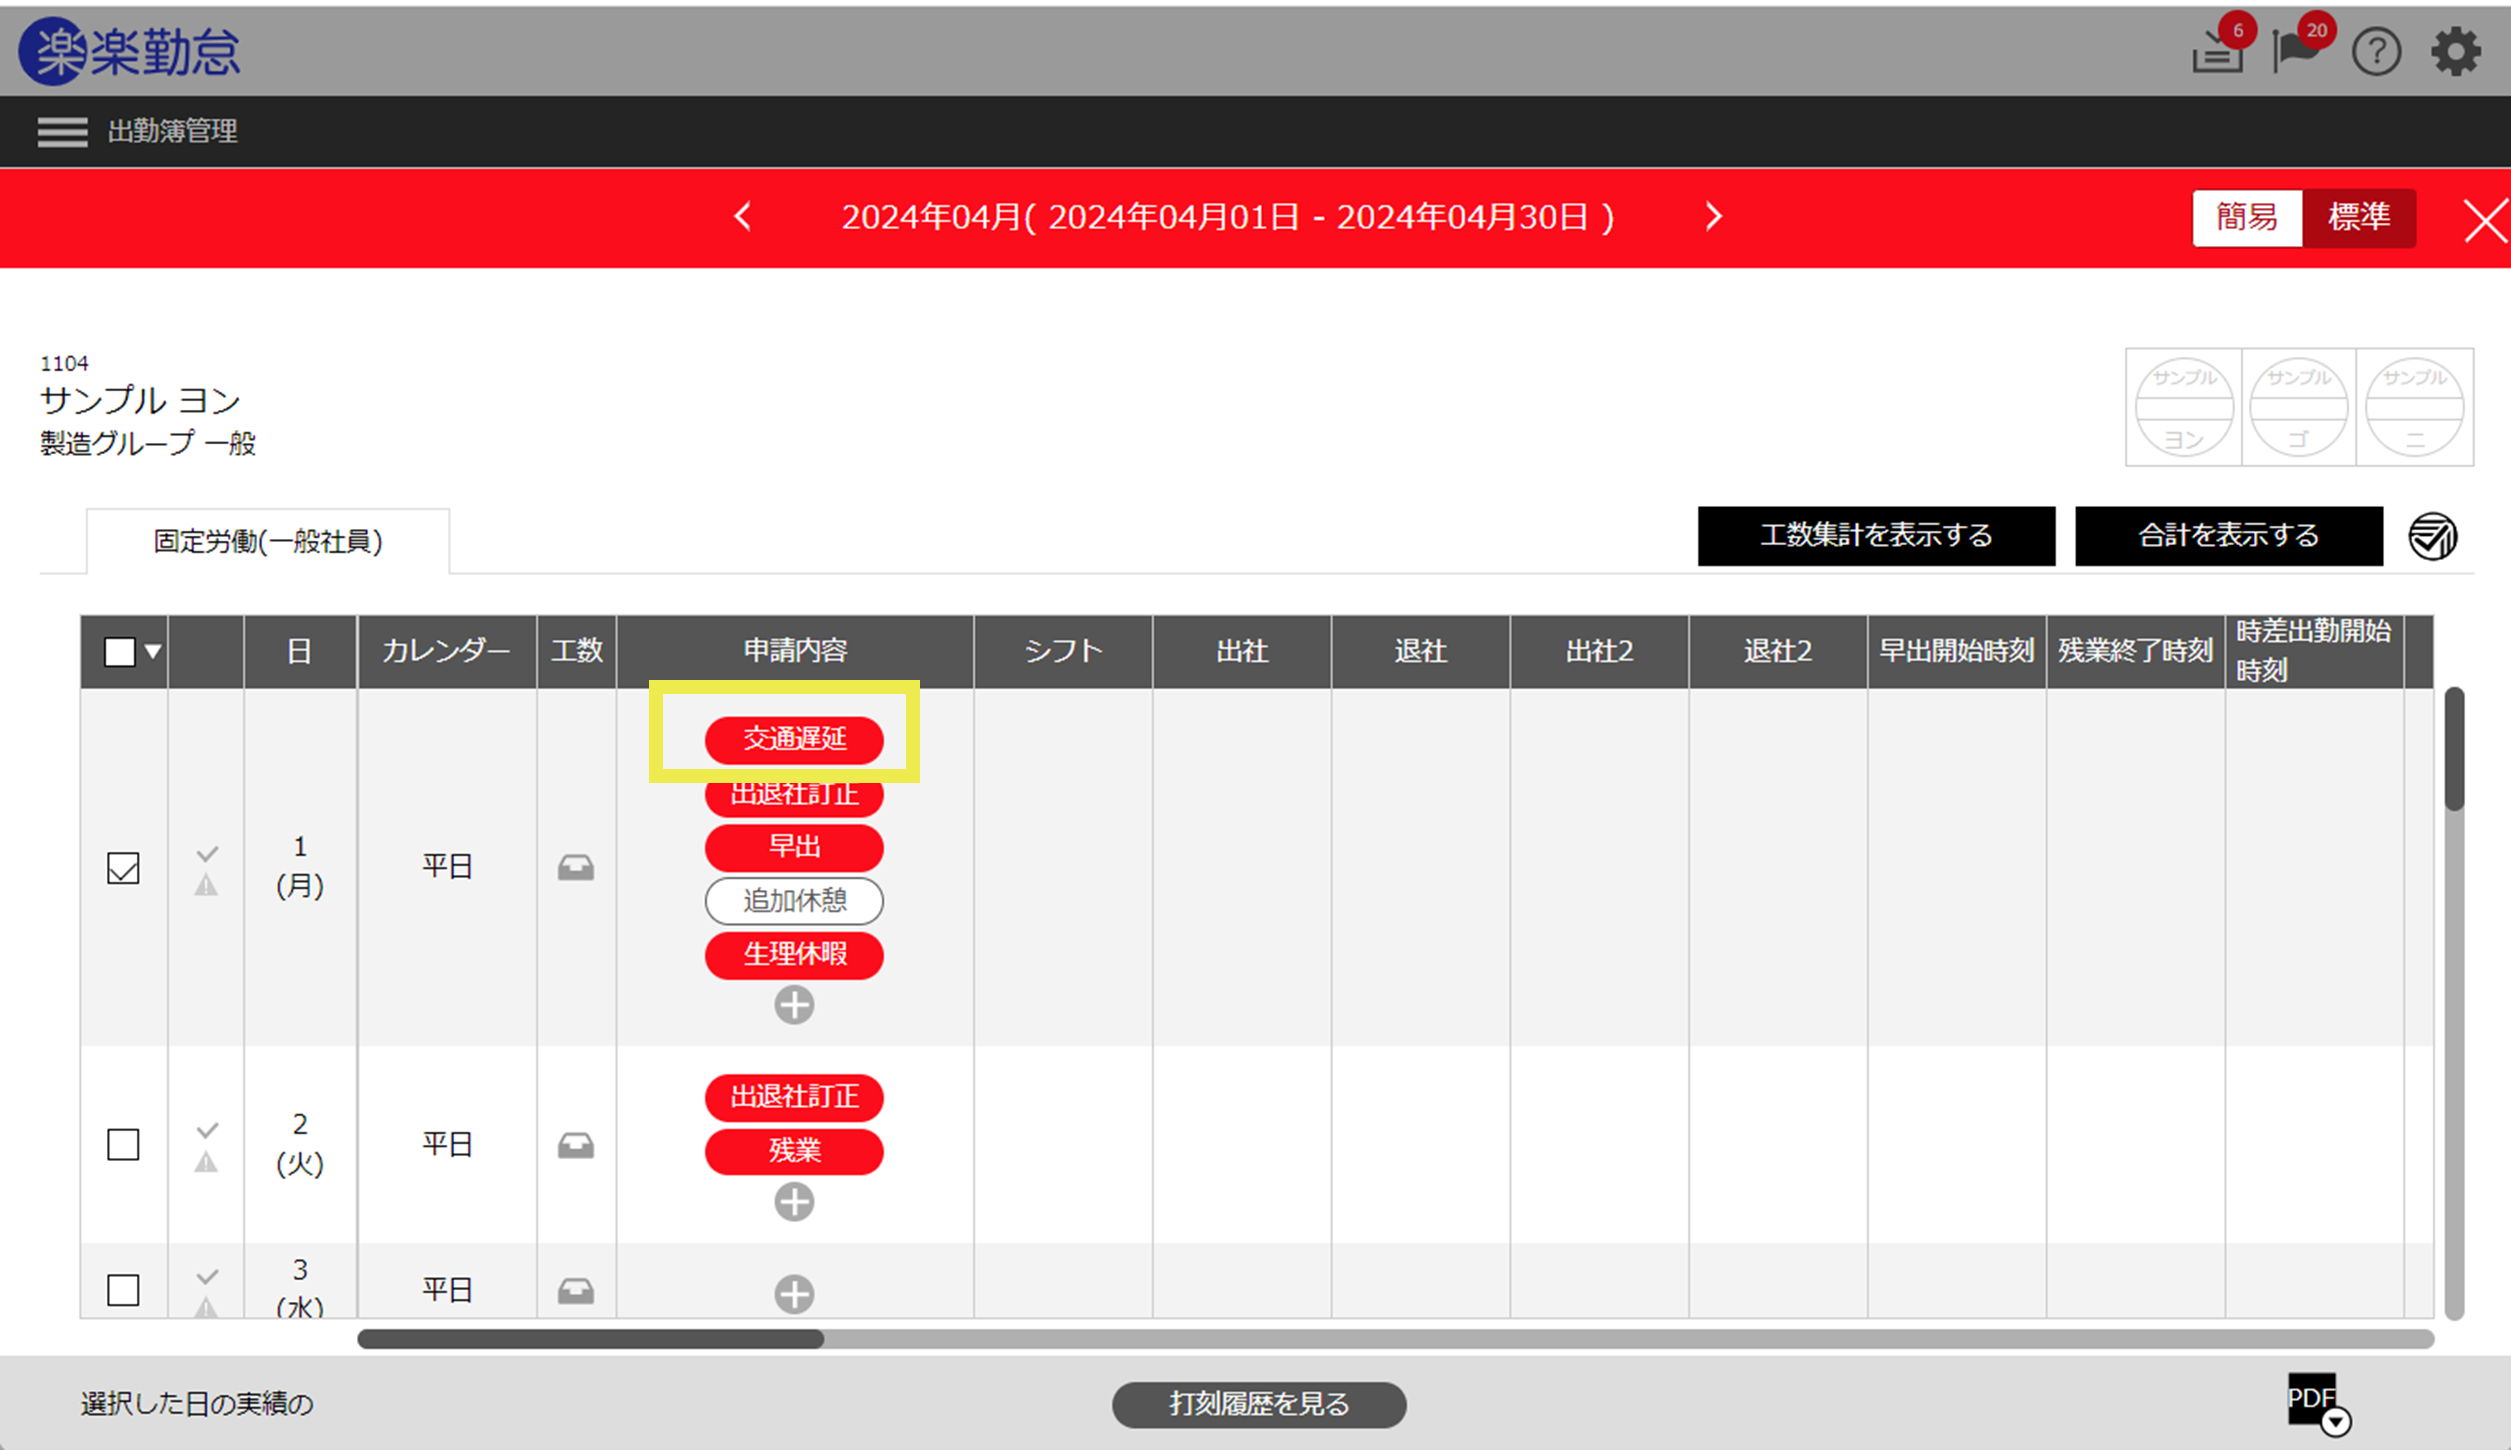Image resolution: width=2511 pixels, height=1450 pixels.
Task: Click the approval stamp labeled ニ
Action: 2414,407
